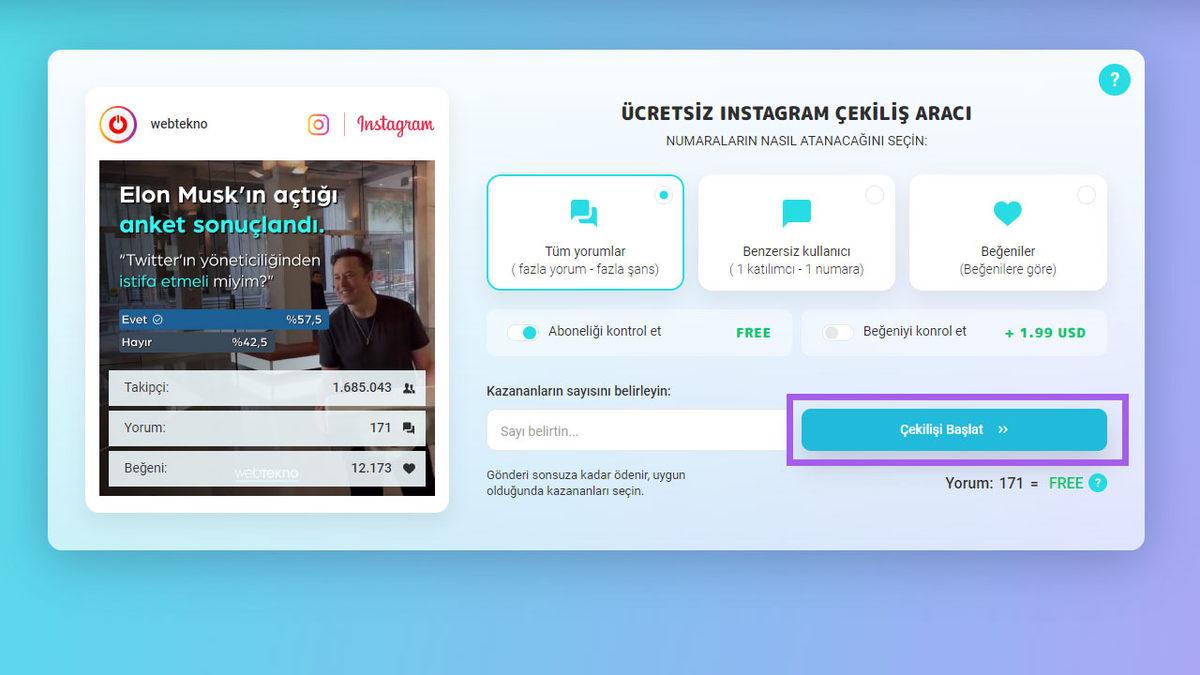Click the speech bubble icon on Tüm yorumlar card
Image resolution: width=1200 pixels, height=675 pixels.
584,214
